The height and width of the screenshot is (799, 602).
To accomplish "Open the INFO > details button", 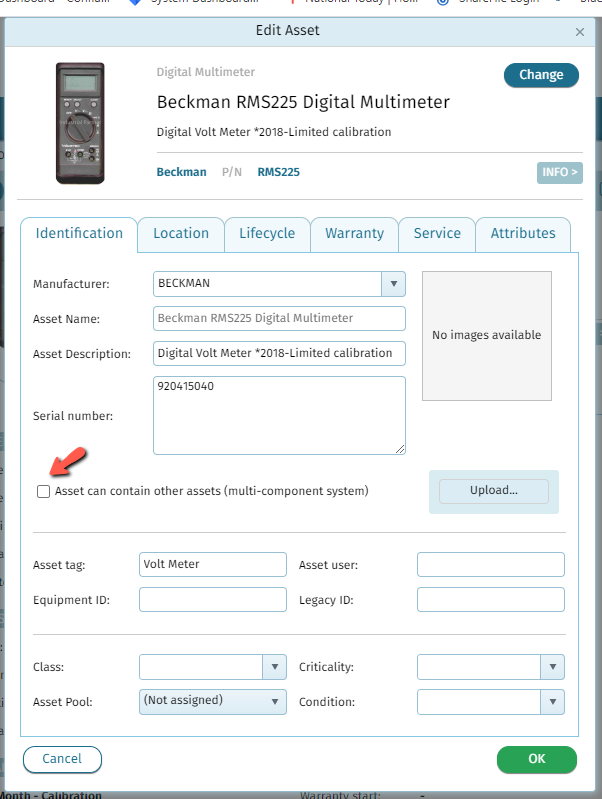I will click(559, 172).
